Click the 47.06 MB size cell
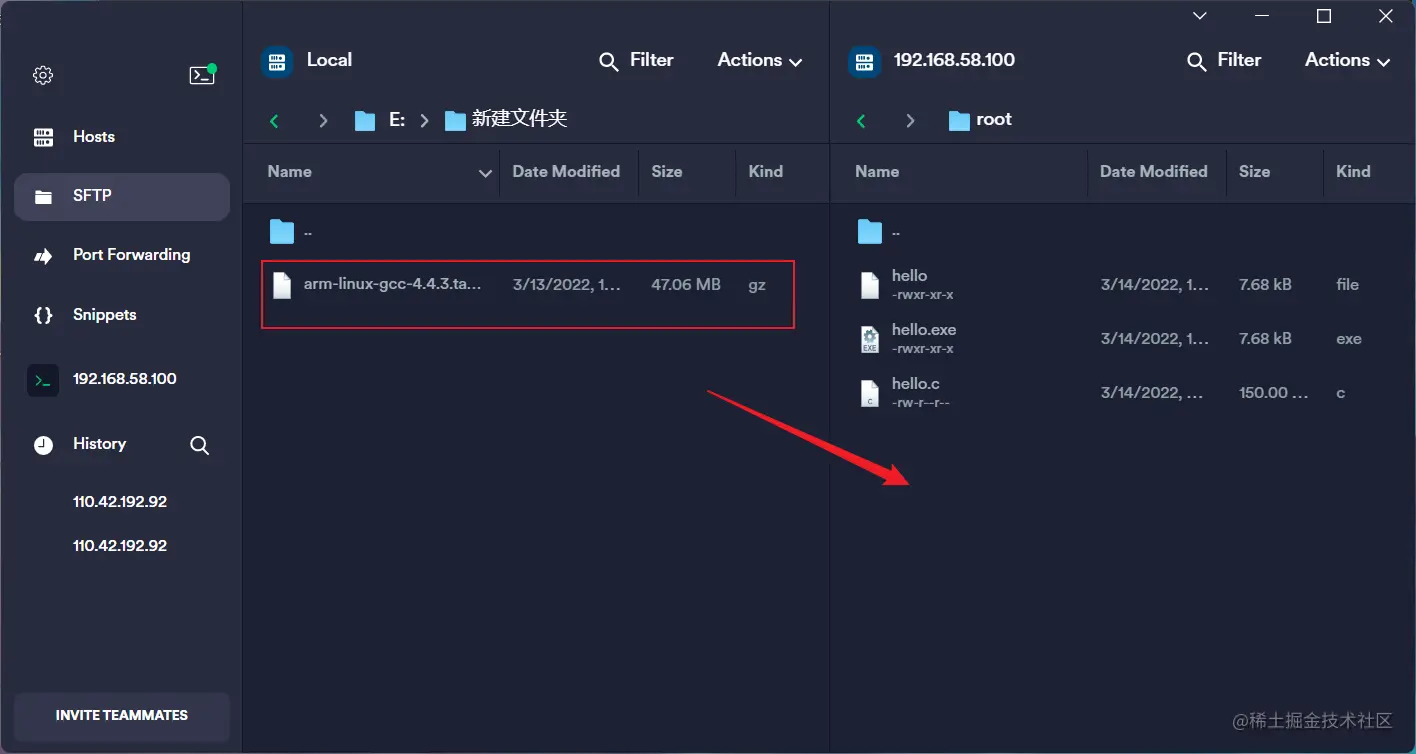 point(686,285)
